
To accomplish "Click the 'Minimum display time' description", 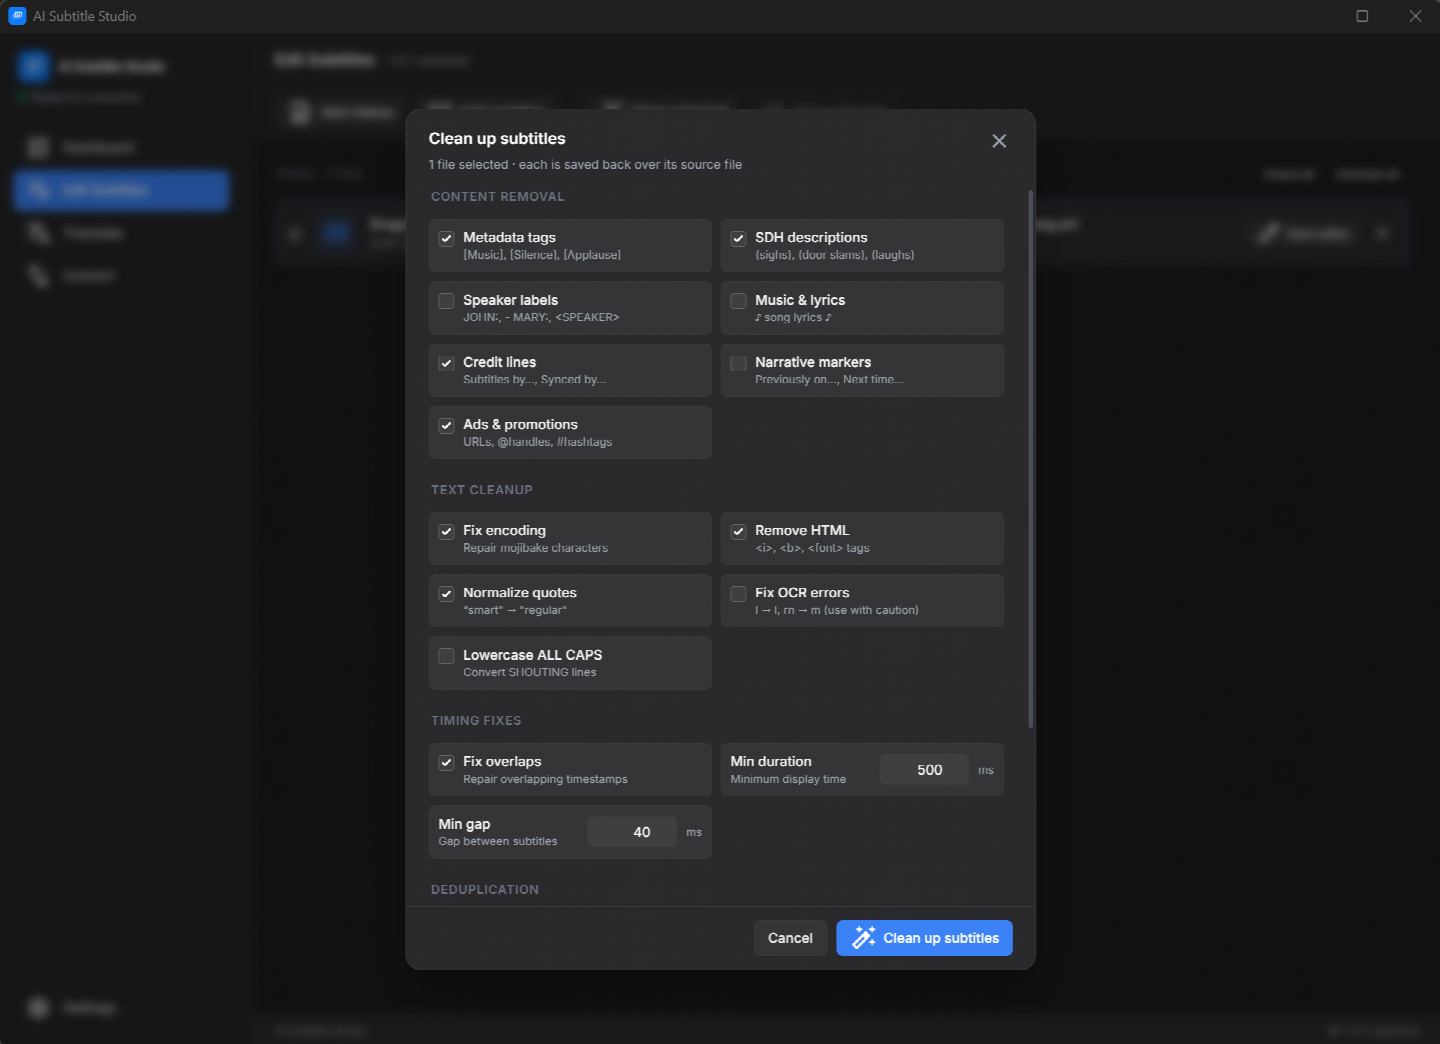I will (x=788, y=779).
